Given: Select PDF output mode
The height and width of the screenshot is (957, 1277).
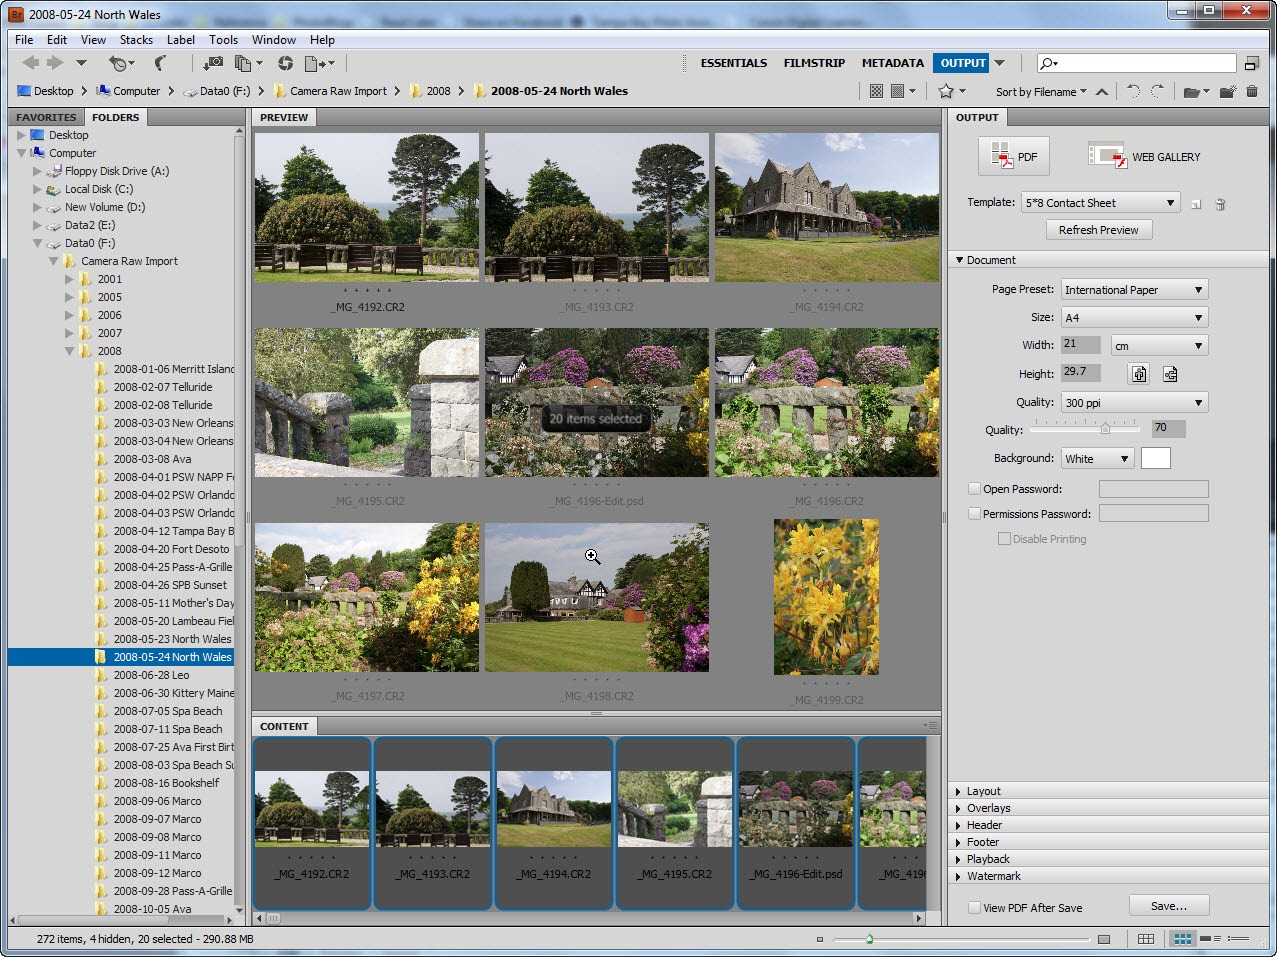Looking at the screenshot, I should tap(1014, 156).
